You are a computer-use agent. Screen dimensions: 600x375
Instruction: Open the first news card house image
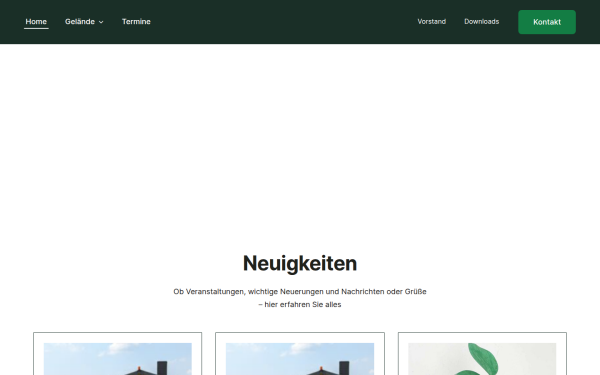[118, 359]
